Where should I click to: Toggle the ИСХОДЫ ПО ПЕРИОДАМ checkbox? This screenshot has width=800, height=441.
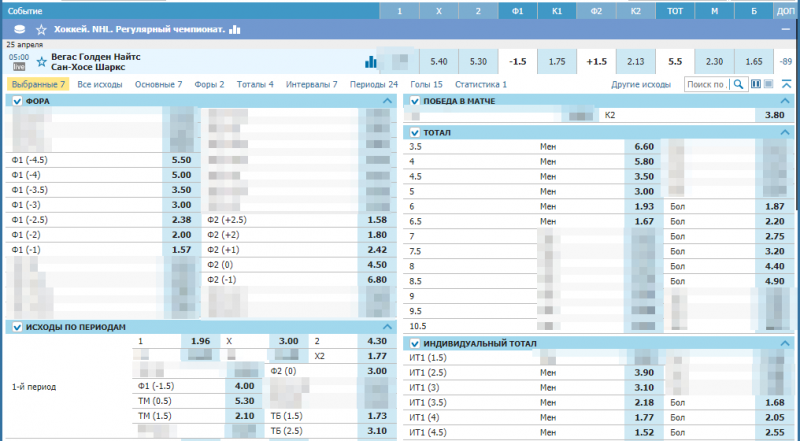pos(17,327)
